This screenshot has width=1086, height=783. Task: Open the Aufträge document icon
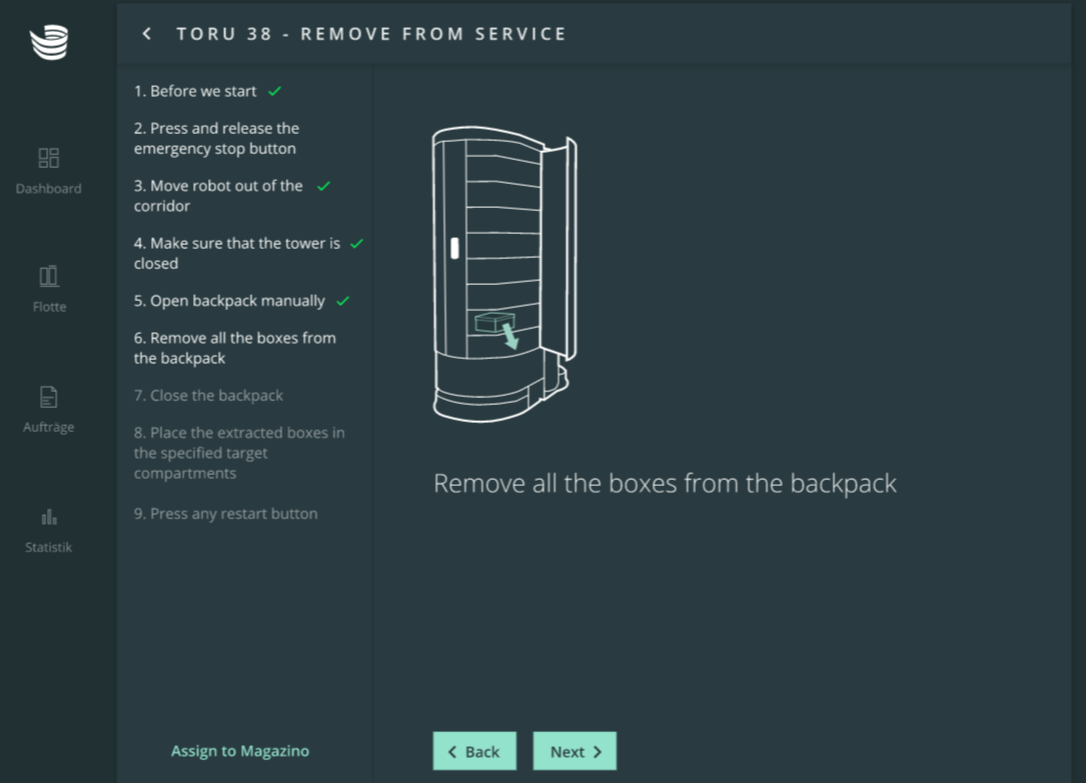49,397
